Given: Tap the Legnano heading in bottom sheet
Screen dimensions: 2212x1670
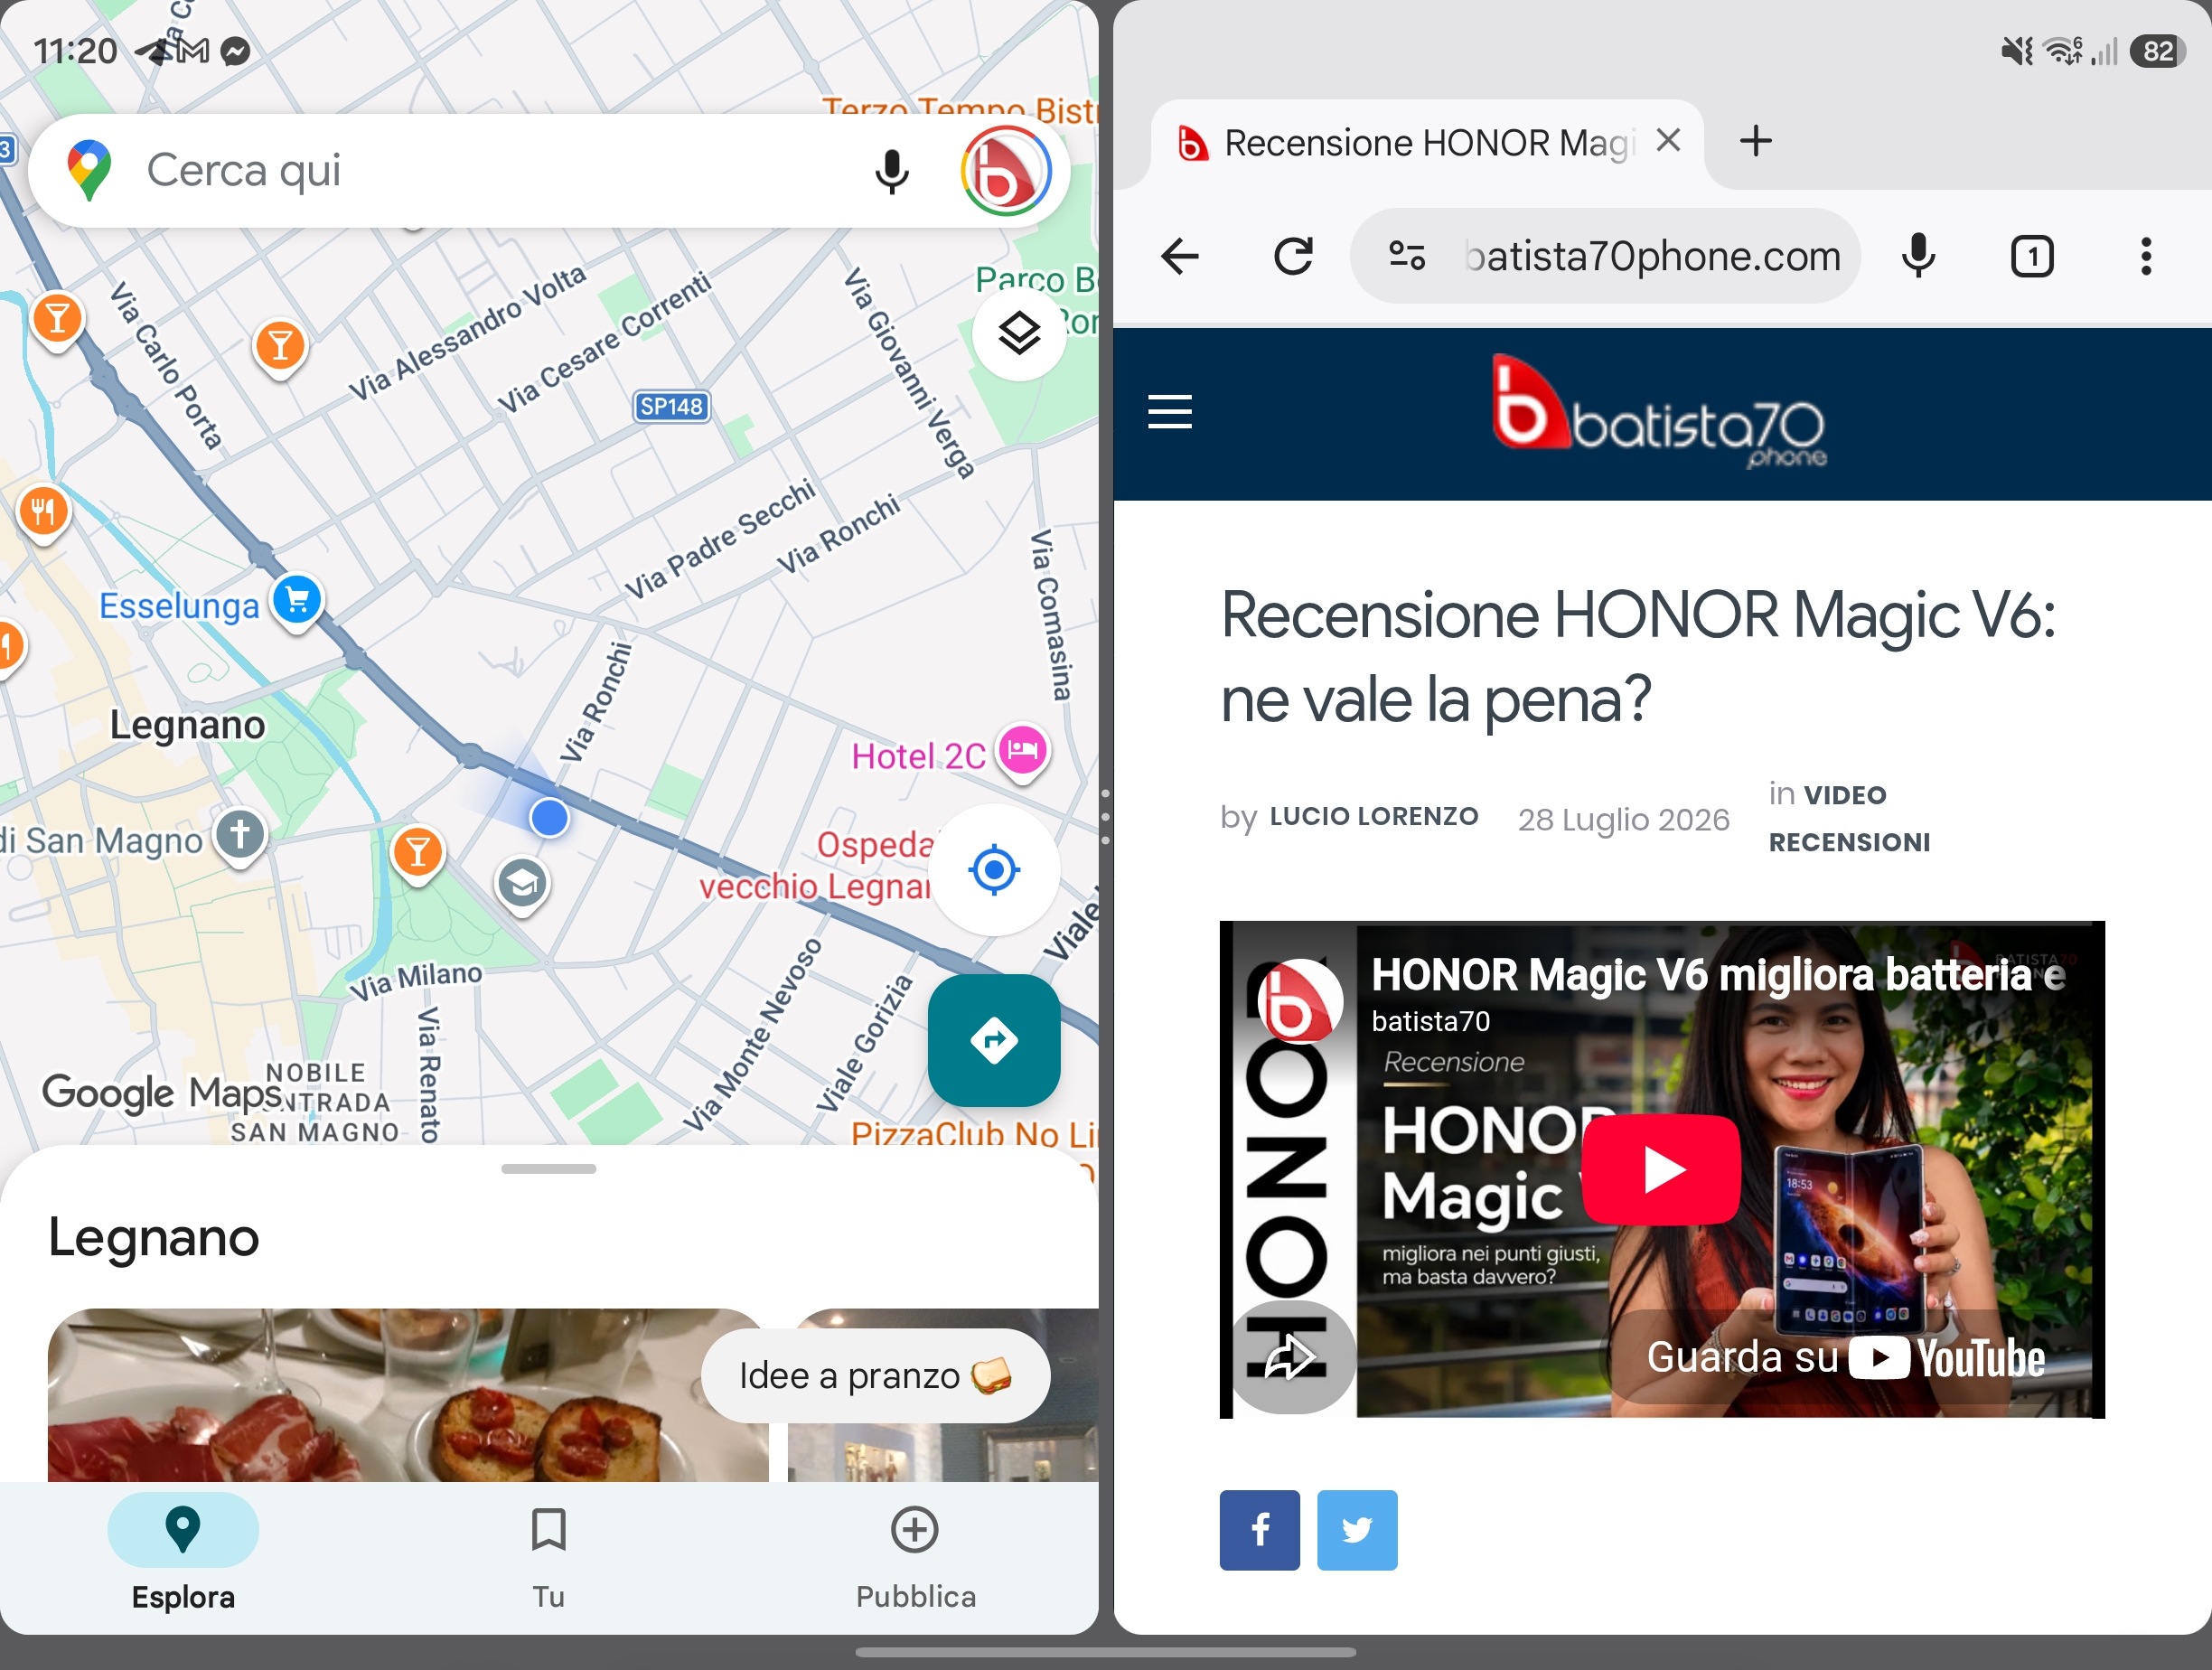Looking at the screenshot, I should [x=154, y=1238].
